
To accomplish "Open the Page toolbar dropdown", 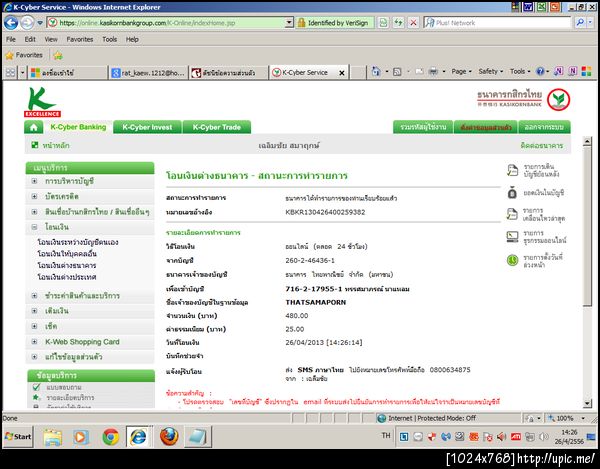I will (461, 72).
